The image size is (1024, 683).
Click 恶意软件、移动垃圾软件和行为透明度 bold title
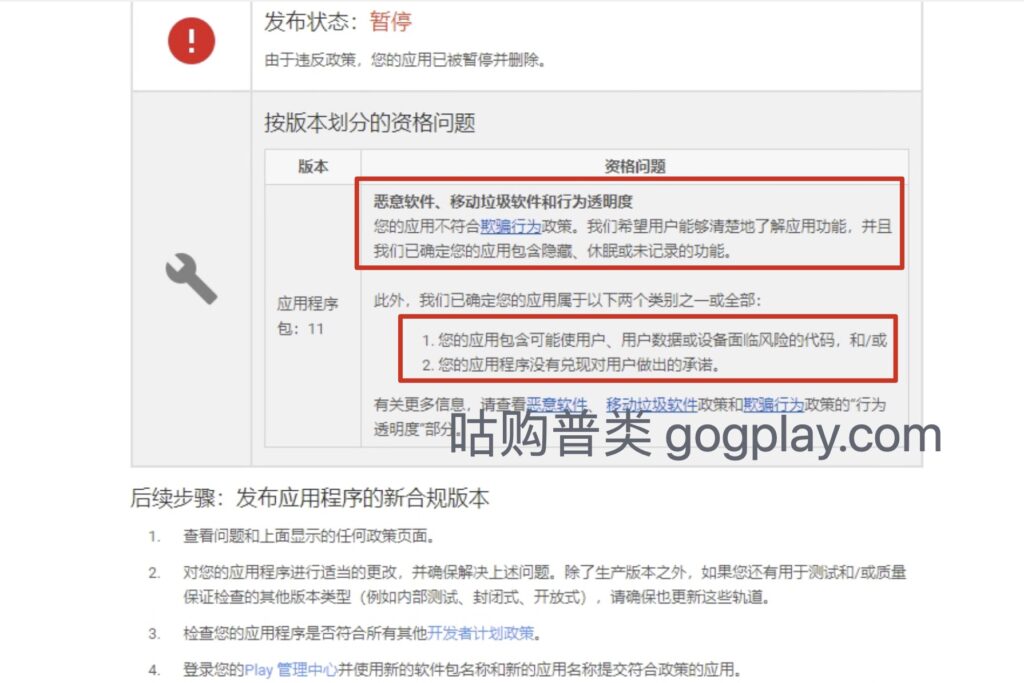coord(503,202)
